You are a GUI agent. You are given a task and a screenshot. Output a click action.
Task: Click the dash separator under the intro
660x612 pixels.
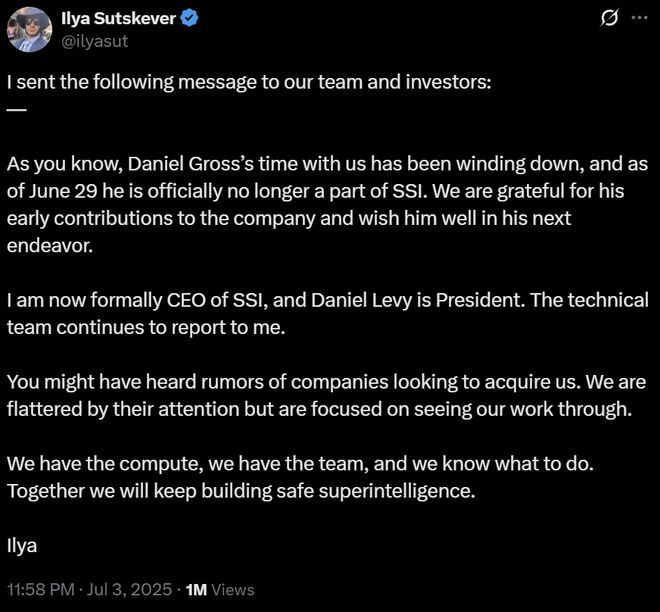point(16,108)
